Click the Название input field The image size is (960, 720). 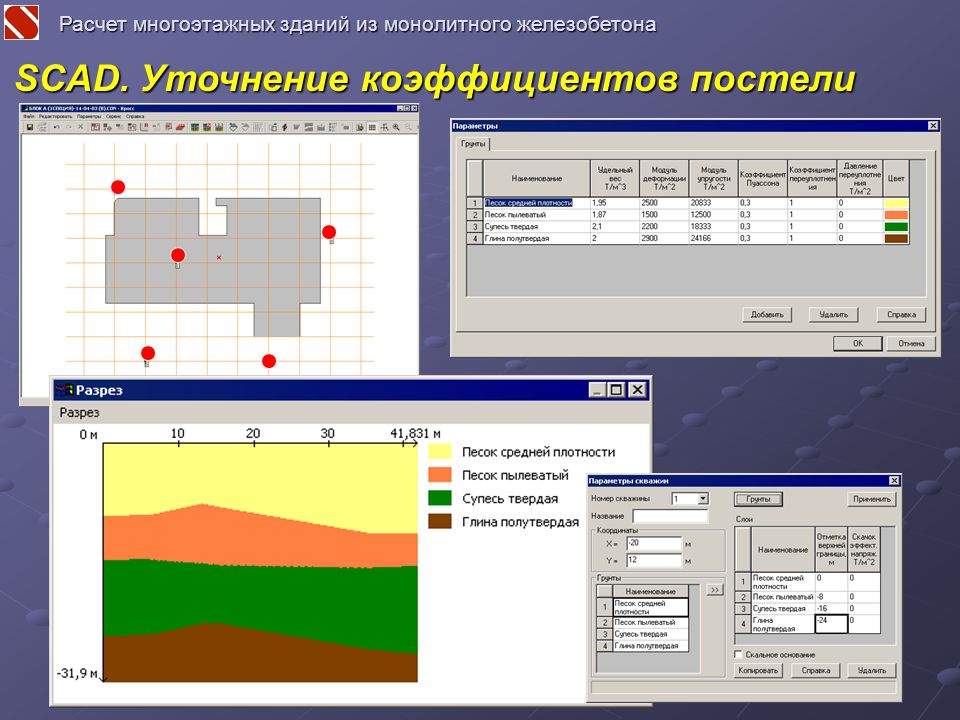[x=670, y=516]
